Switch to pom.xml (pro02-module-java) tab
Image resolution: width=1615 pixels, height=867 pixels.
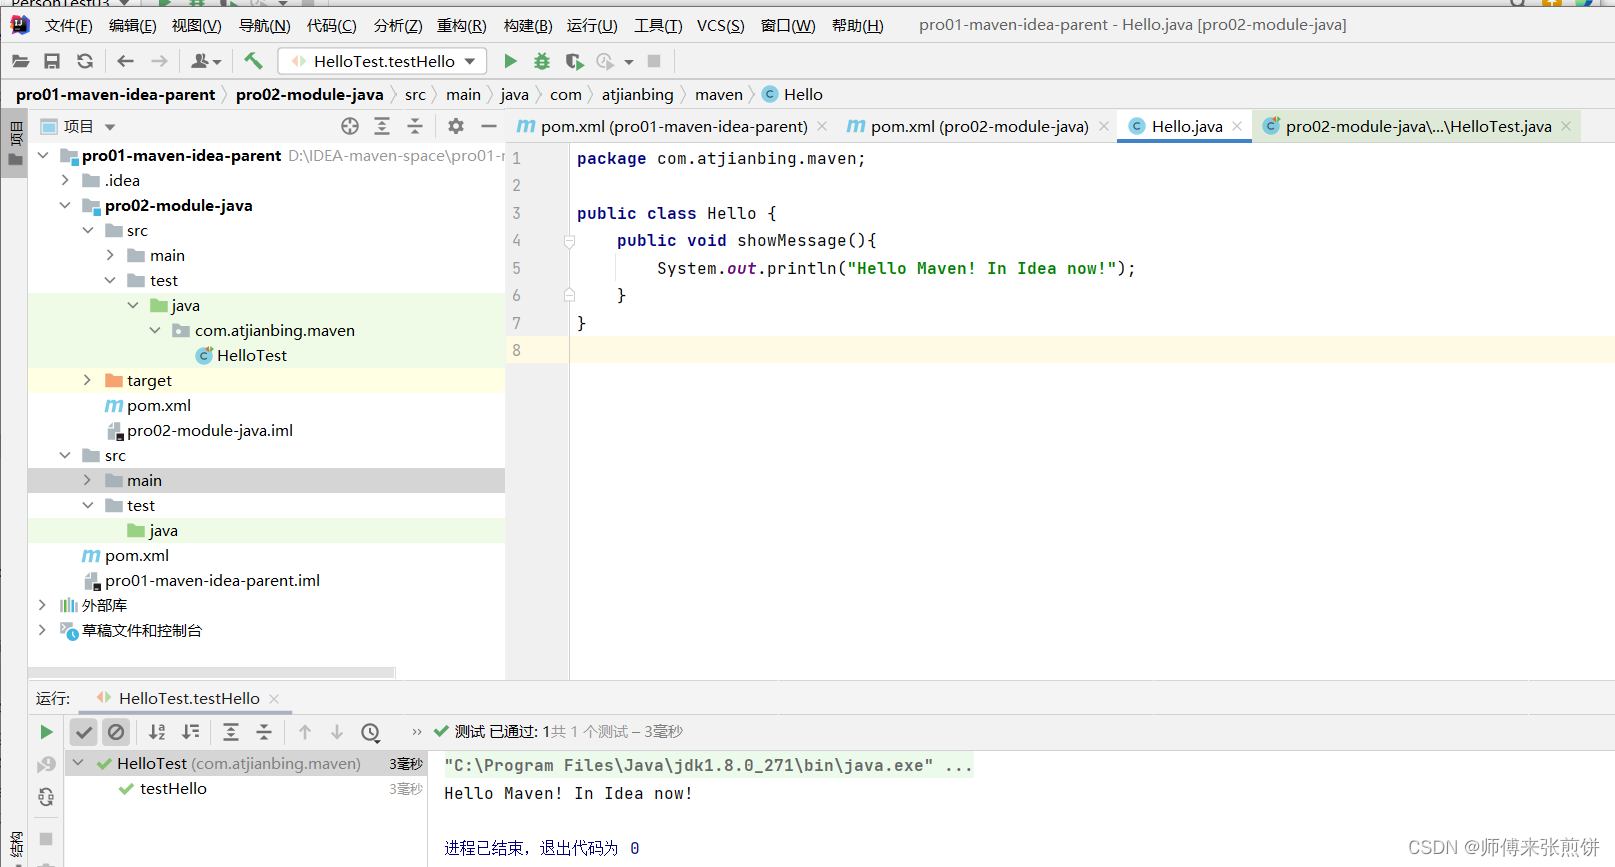click(979, 126)
